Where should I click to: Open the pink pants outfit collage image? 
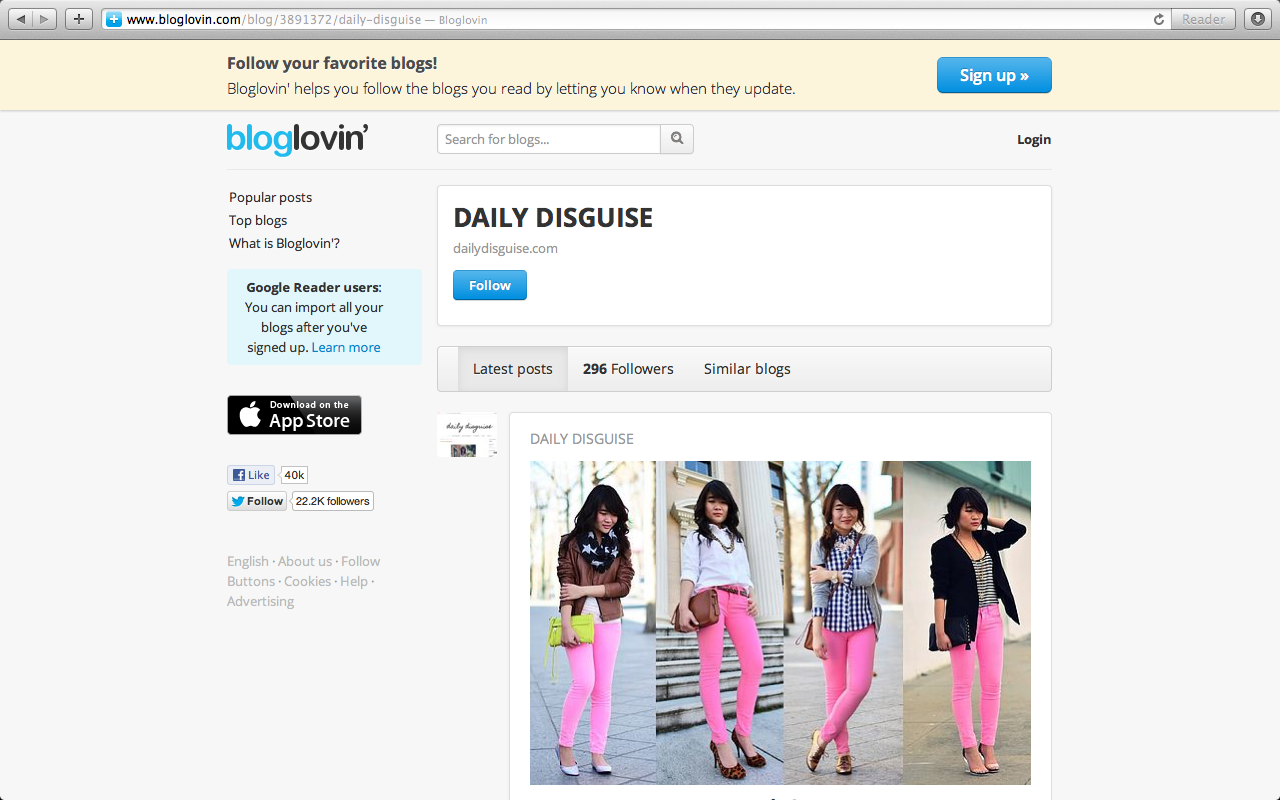coord(780,623)
